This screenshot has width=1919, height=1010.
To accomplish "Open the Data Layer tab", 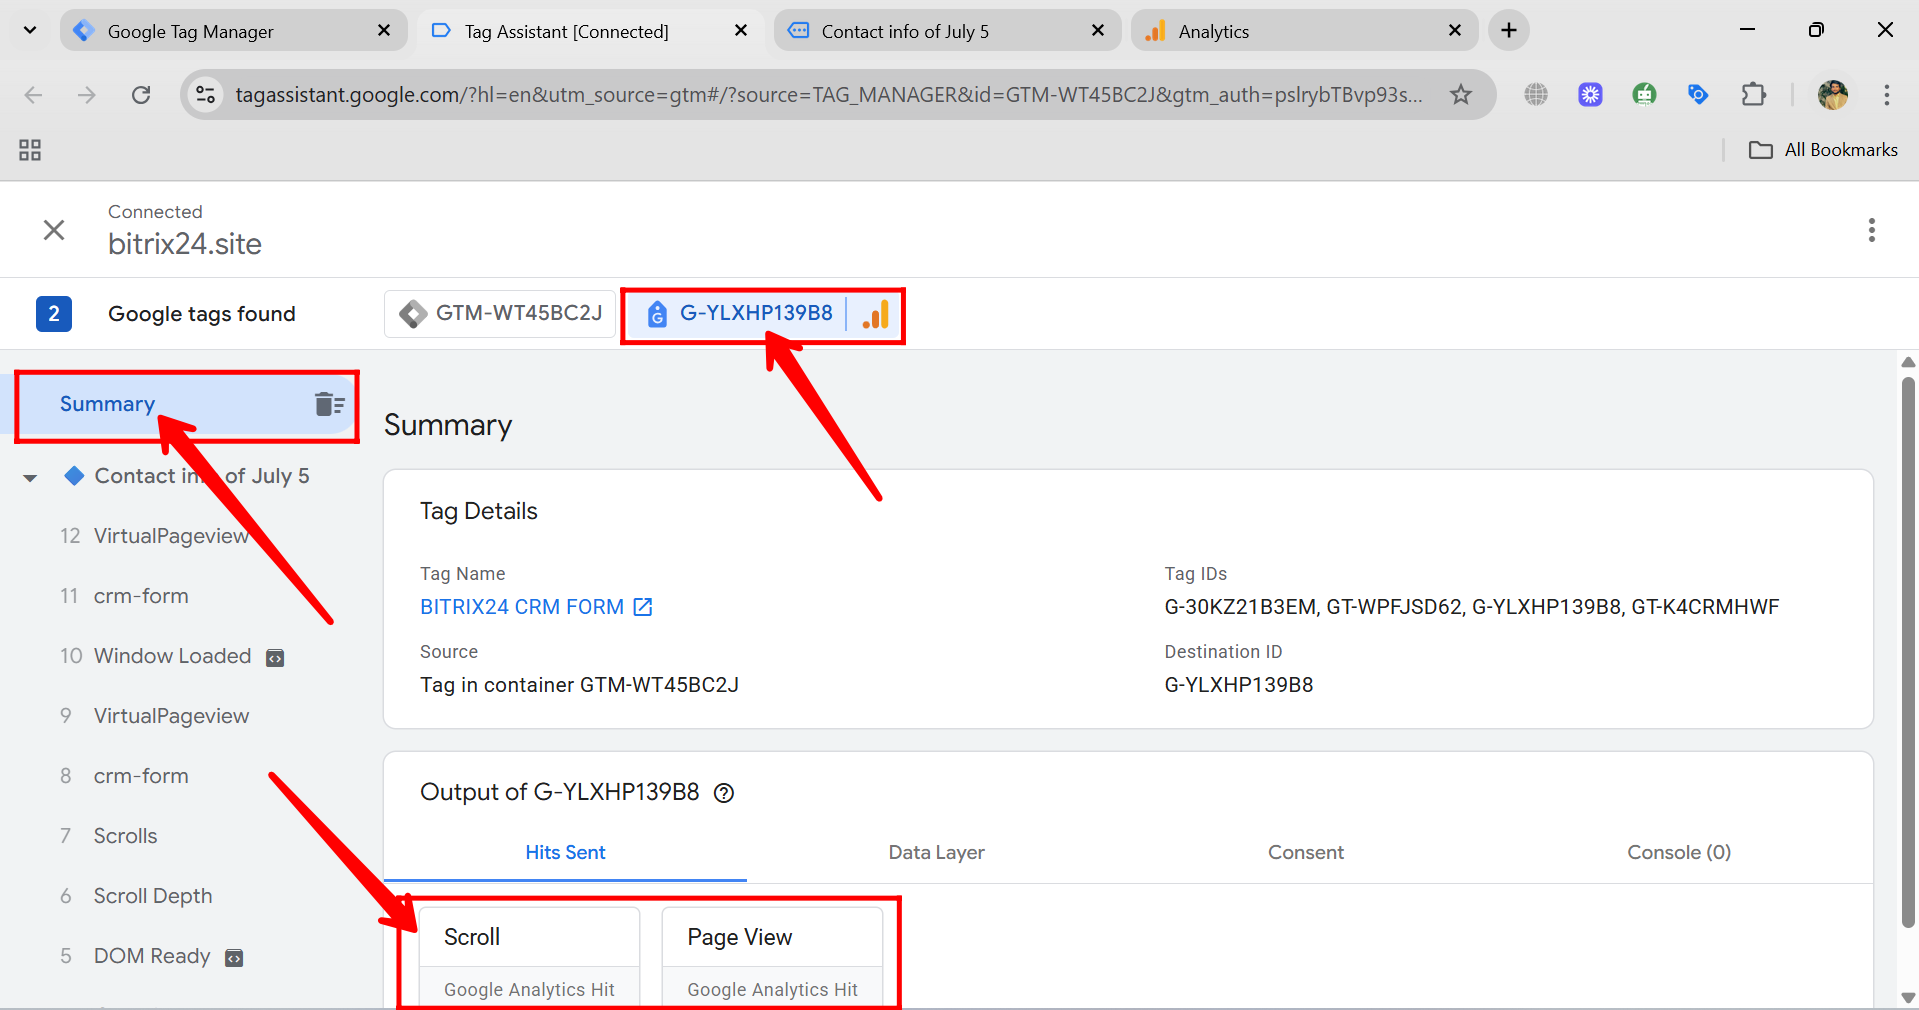I will tap(936, 853).
